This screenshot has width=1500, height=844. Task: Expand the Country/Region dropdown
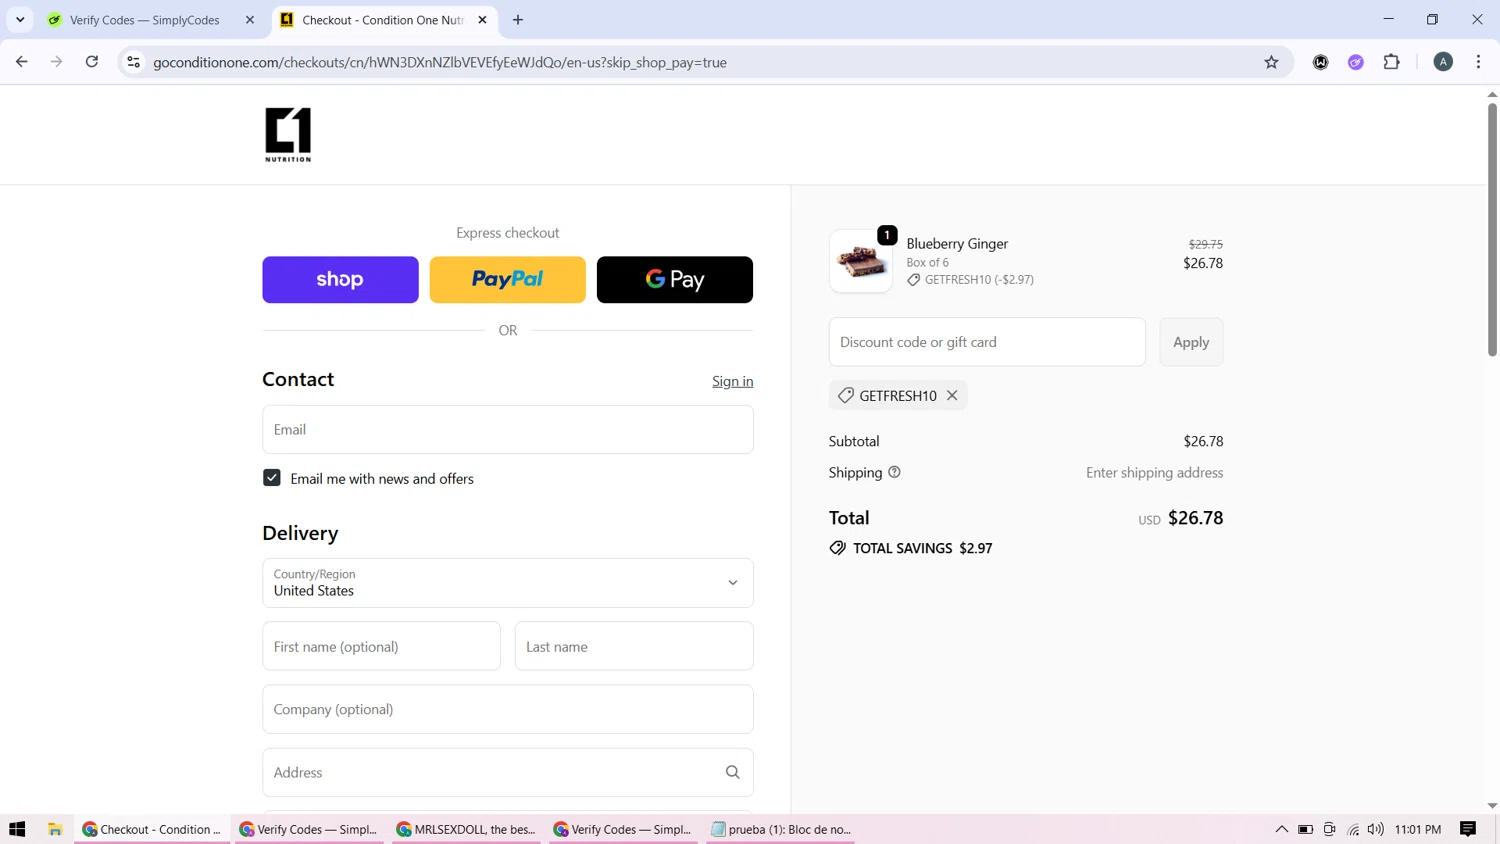507,583
